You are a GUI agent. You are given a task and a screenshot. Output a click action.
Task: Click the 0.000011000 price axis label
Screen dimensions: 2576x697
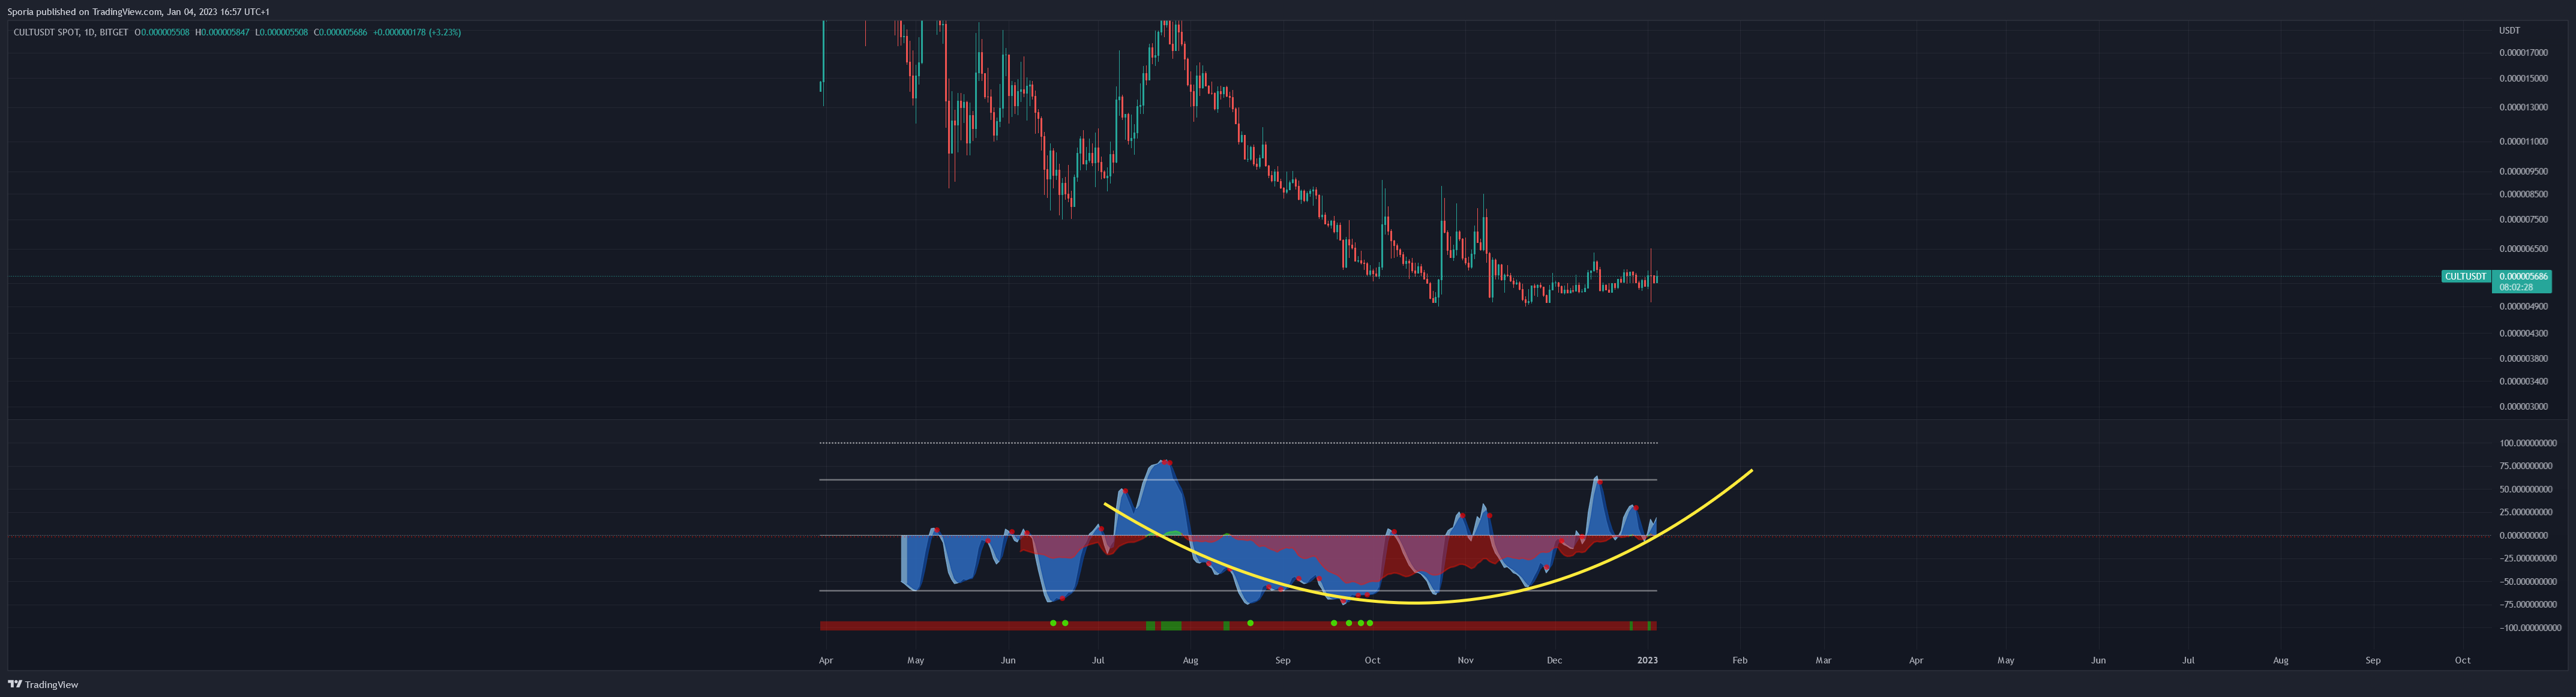(2524, 142)
